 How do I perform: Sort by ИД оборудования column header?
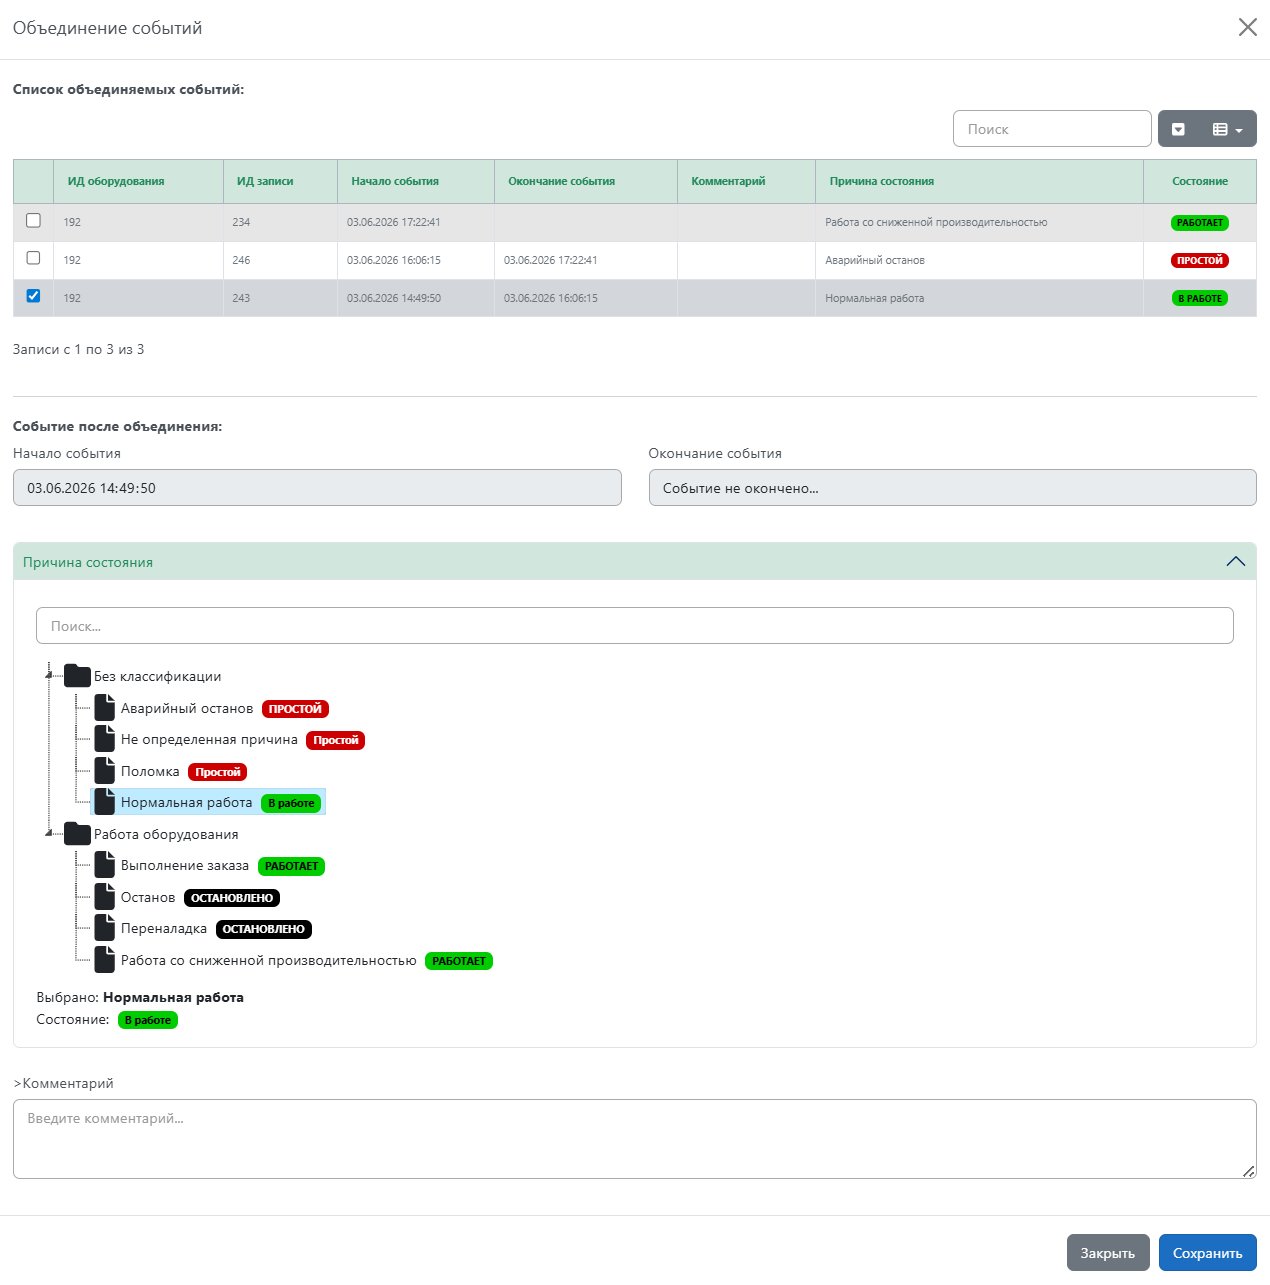pyautogui.click(x=138, y=181)
